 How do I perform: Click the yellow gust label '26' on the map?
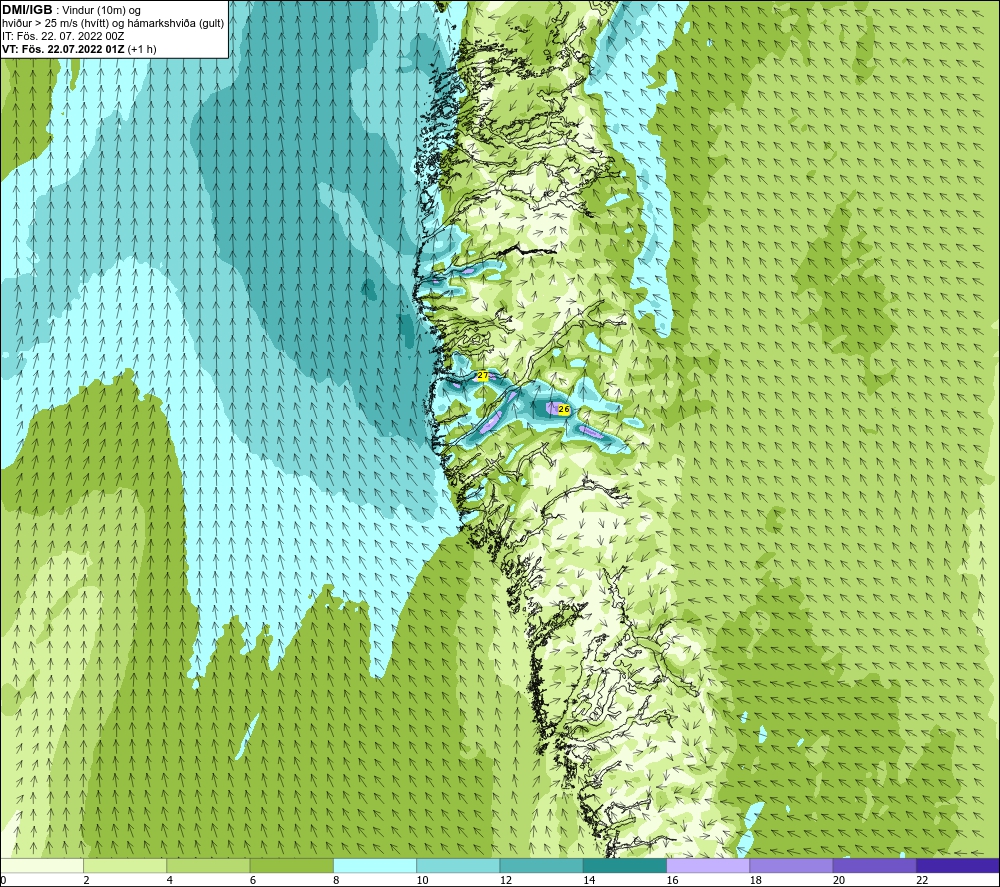pyautogui.click(x=564, y=409)
